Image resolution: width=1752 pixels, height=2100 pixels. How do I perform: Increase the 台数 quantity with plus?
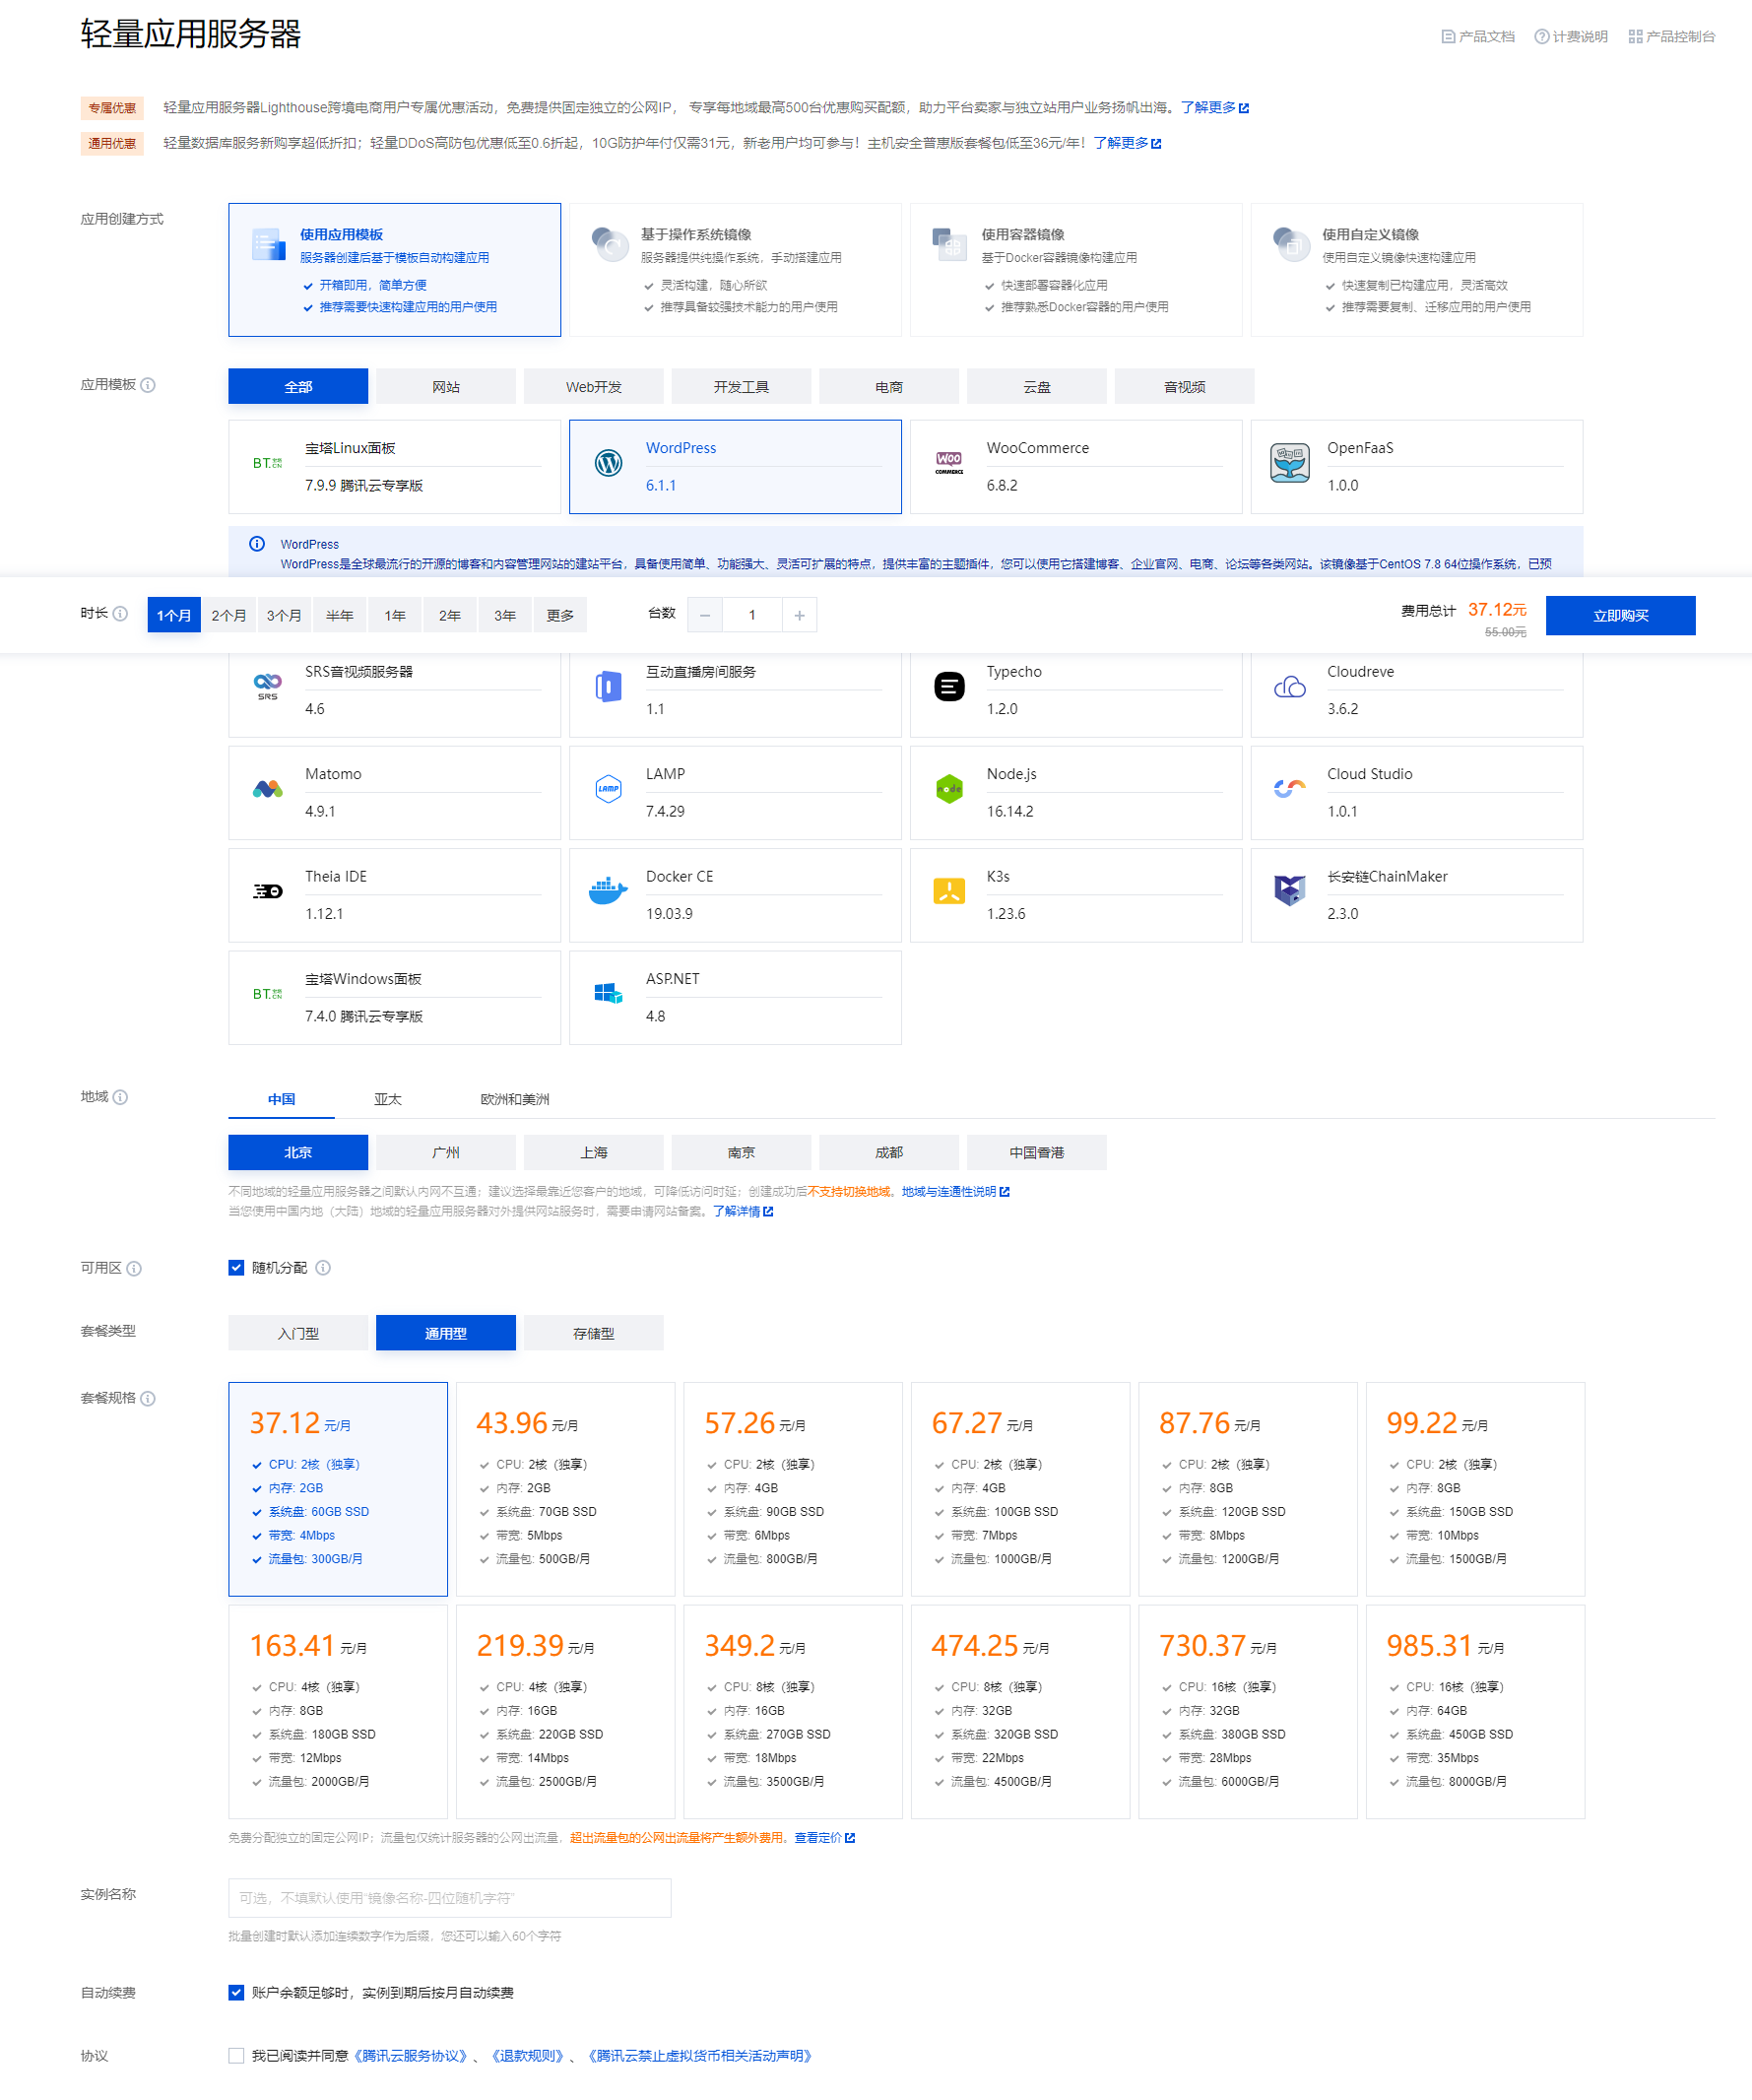click(799, 615)
